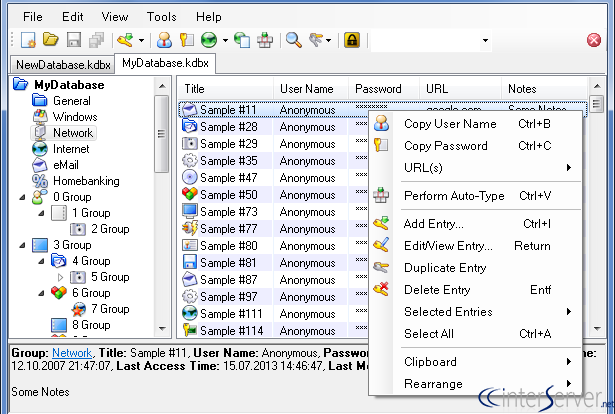The width and height of the screenshot is (615, 414).
Task: Open the Selected Entries submenu
Action: (475, 312)
